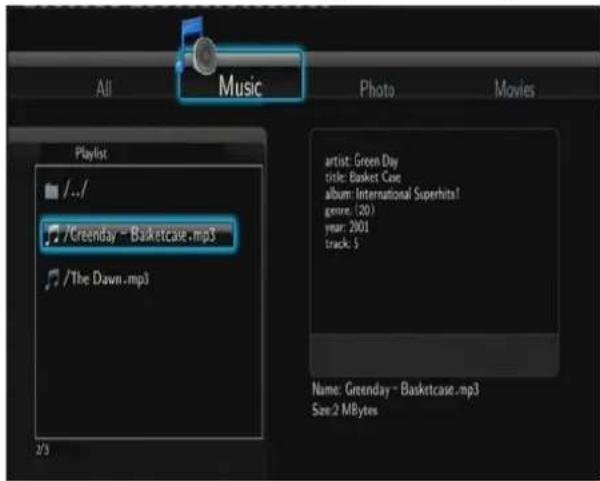The image size is (600, 481).
Task: Click the Size: 2 MBytes label
Action: coord(344,410)
